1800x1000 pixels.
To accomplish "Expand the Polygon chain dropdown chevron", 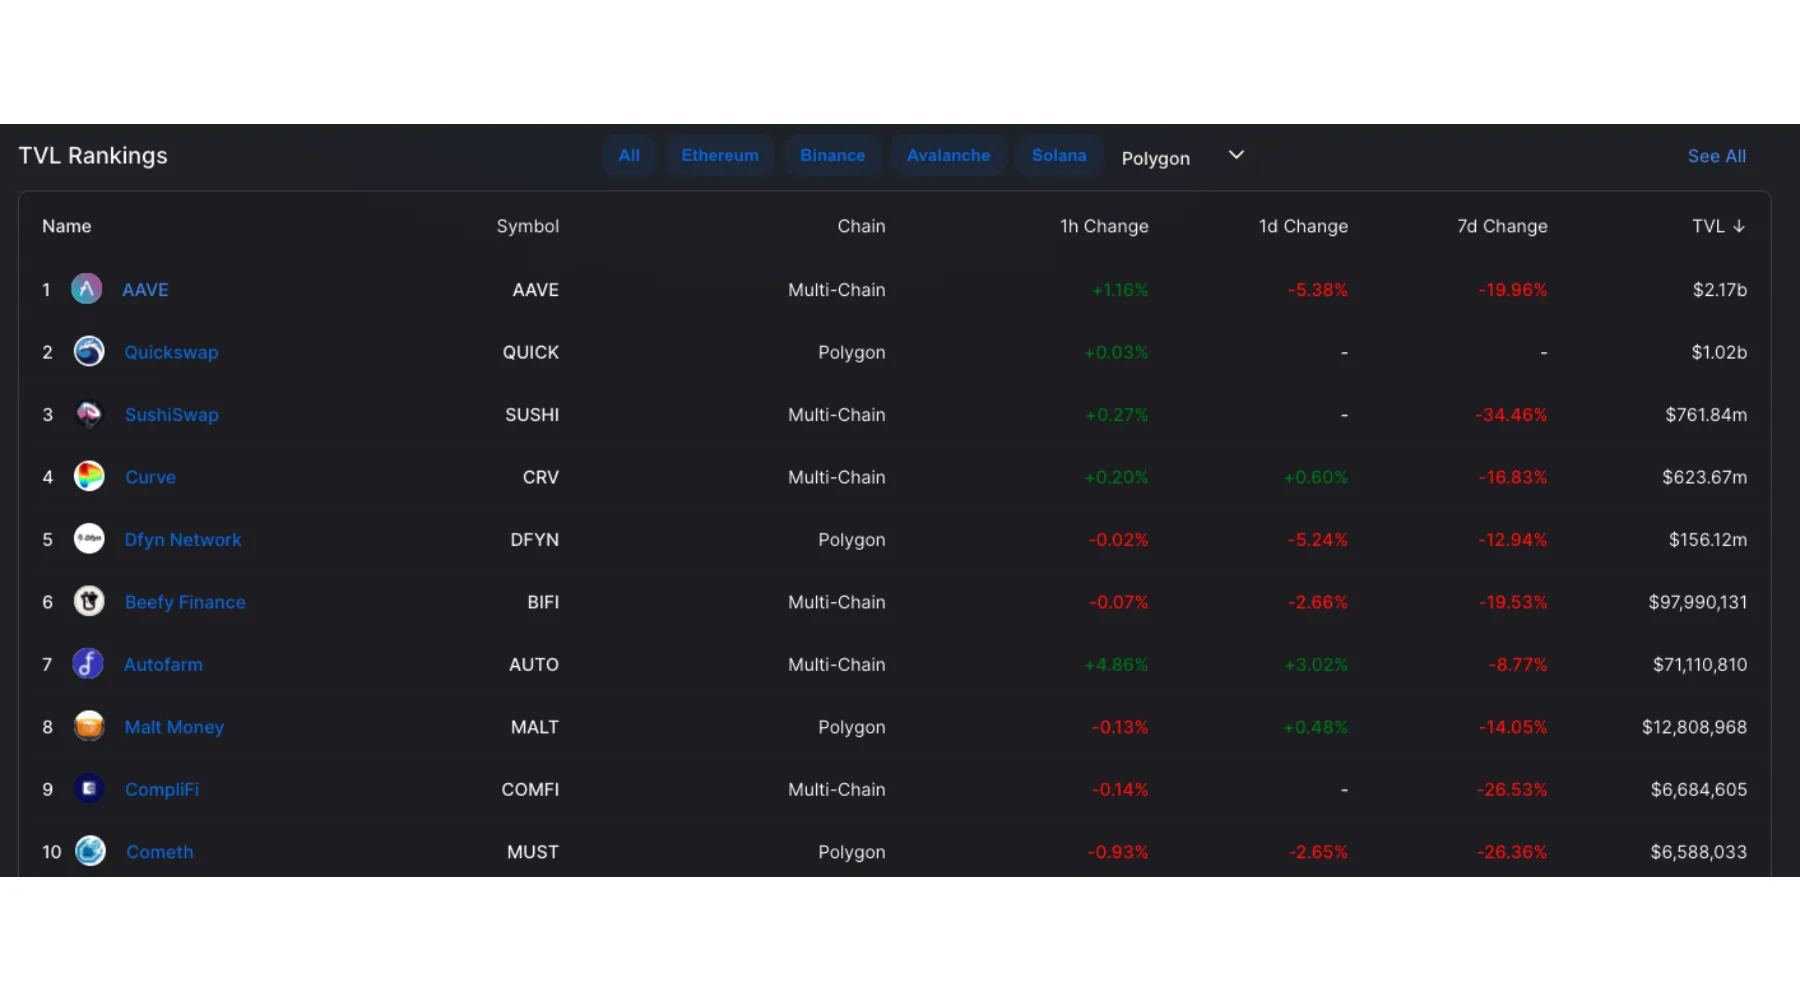I will click(1236, 155).
